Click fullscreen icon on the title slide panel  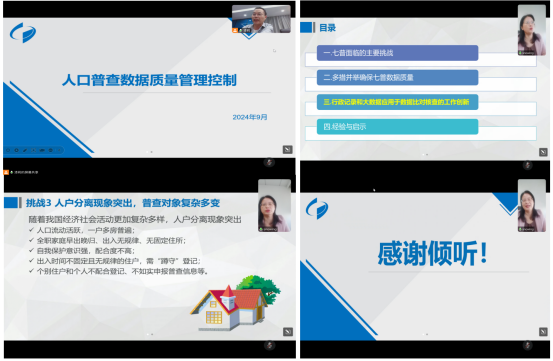287,150
